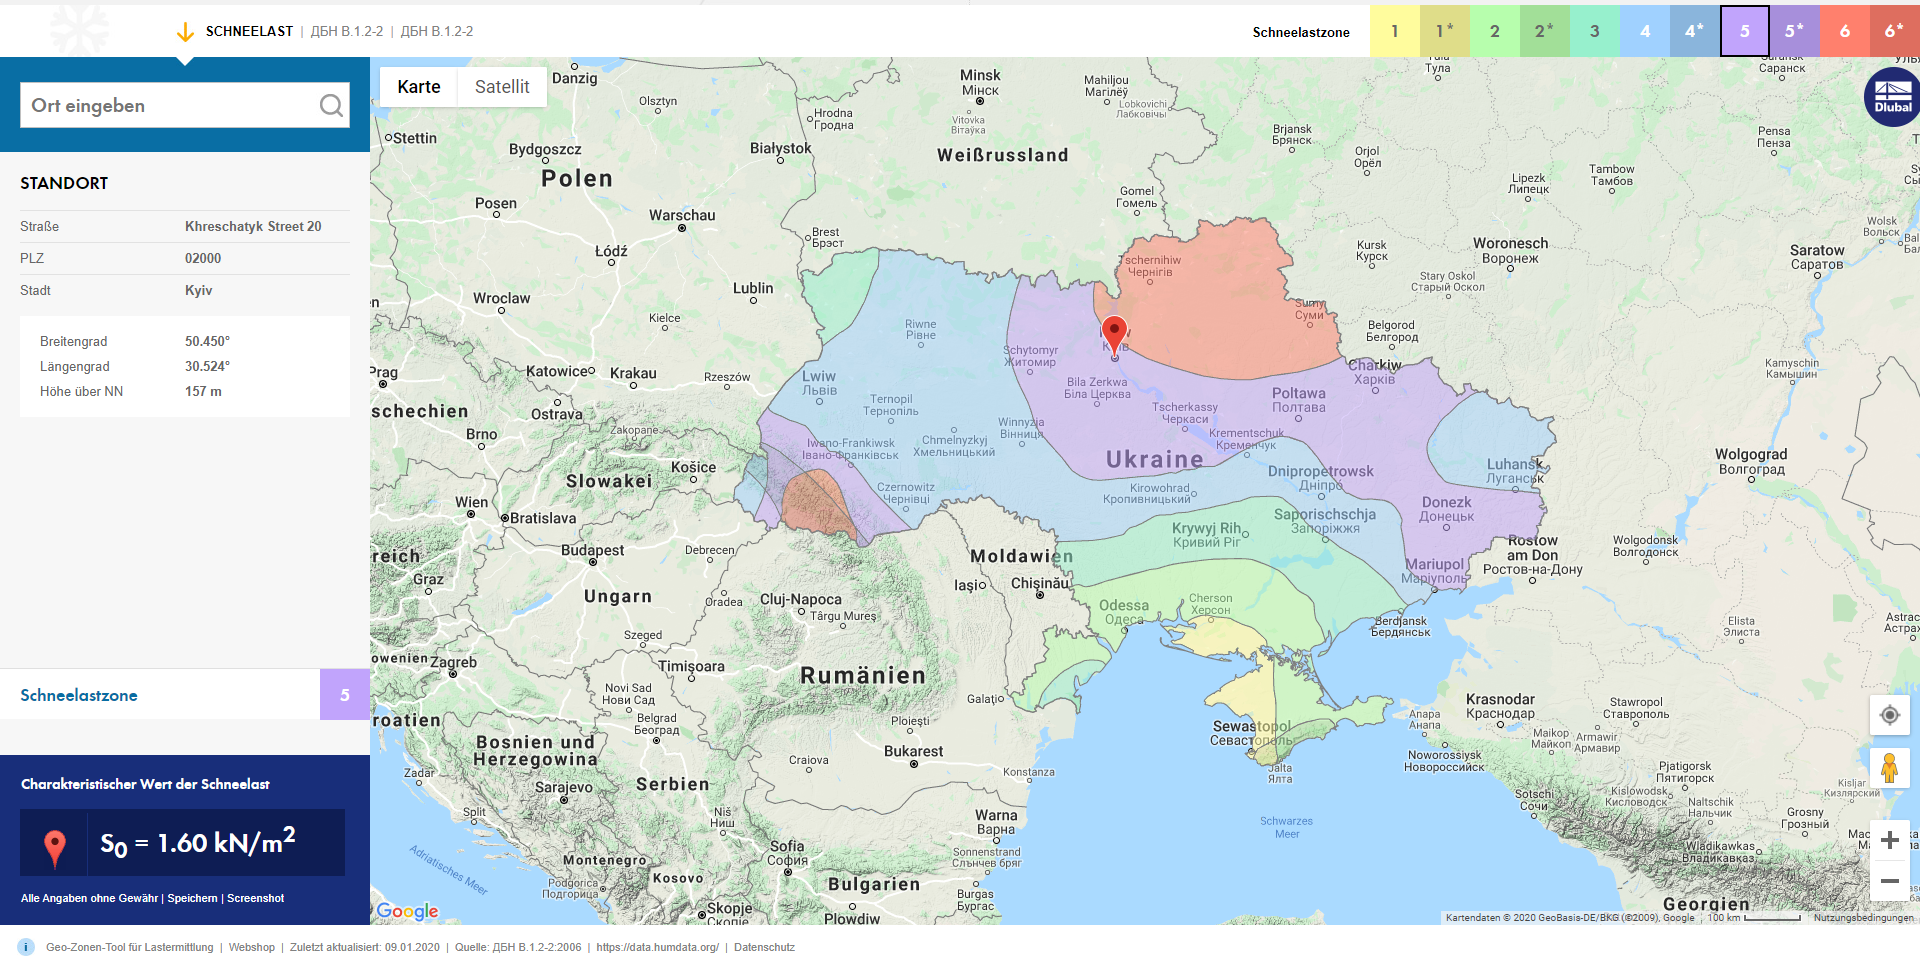Select Schneelastzone 2* in the header

1544,31
